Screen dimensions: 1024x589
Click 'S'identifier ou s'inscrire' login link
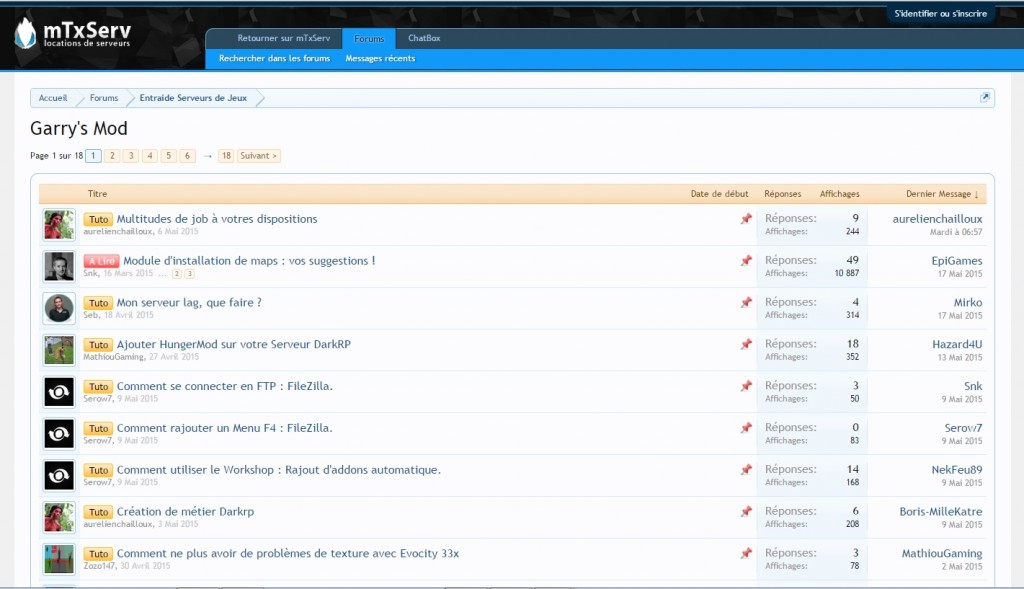point(940,14)
